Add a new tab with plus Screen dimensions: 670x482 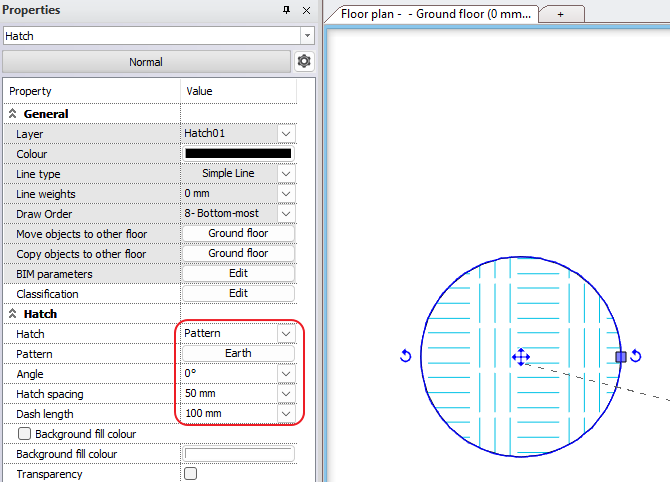[x=560, y=14]
